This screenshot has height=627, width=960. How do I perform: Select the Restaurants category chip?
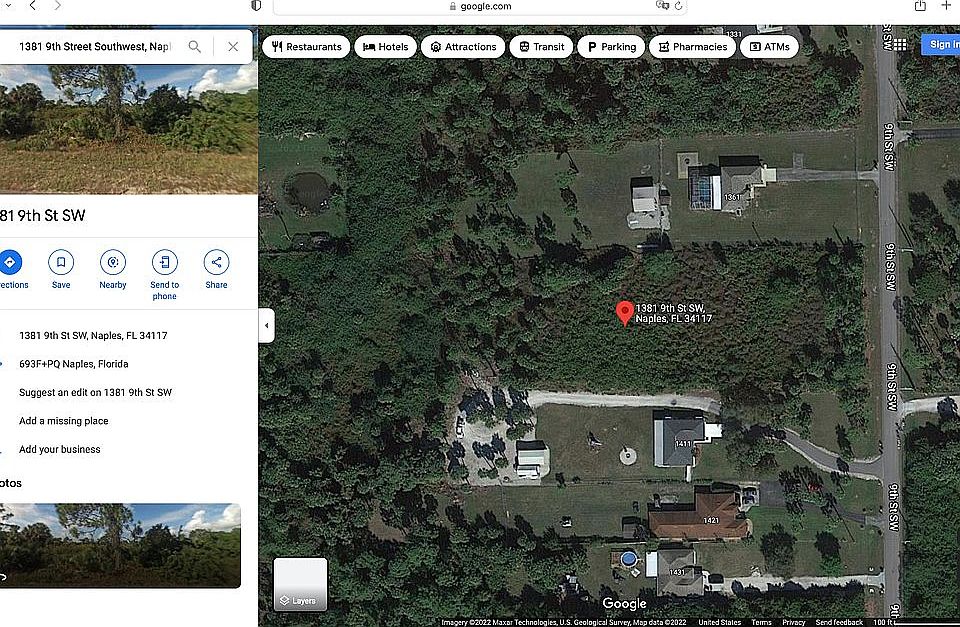[306, 47]
